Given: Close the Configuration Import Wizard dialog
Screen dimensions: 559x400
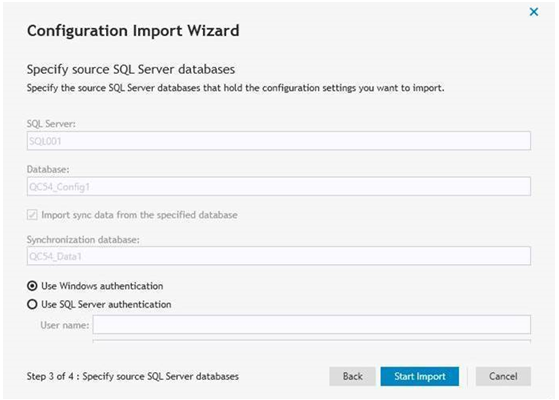Looking at the screenshot, I should point(534,12).
